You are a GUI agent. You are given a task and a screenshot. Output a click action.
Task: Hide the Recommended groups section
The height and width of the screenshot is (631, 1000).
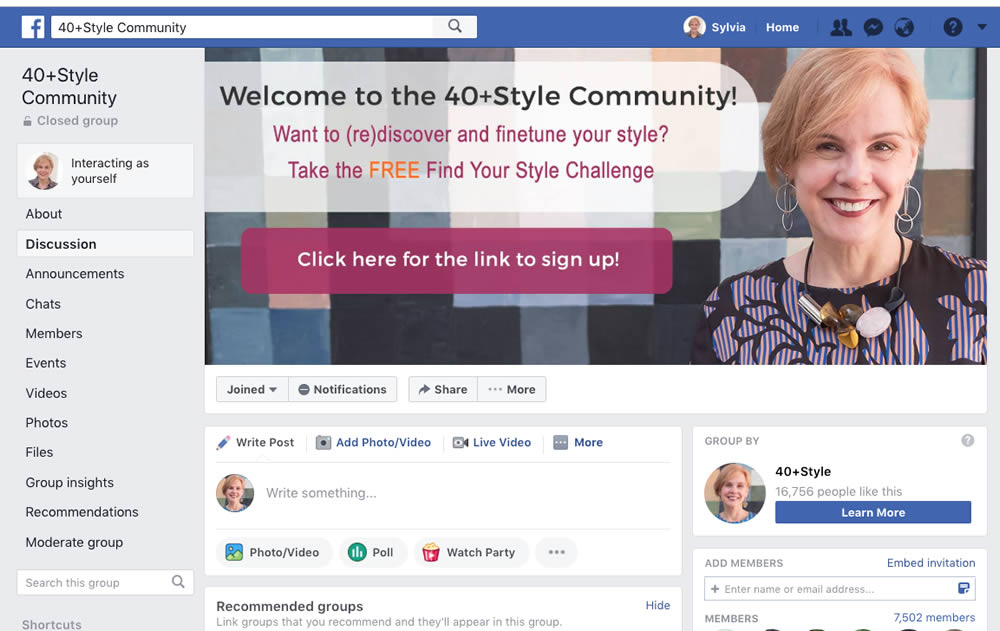[658, 605]
